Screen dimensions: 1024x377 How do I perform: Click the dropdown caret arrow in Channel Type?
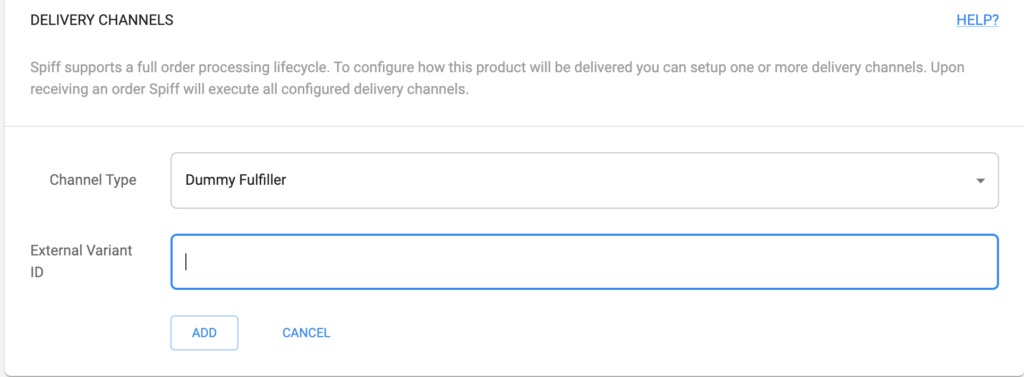980,181
